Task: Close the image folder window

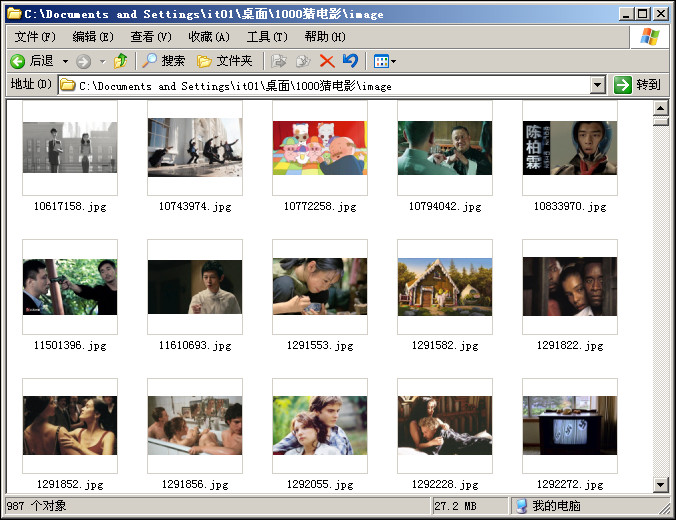Action: [660, 14]
